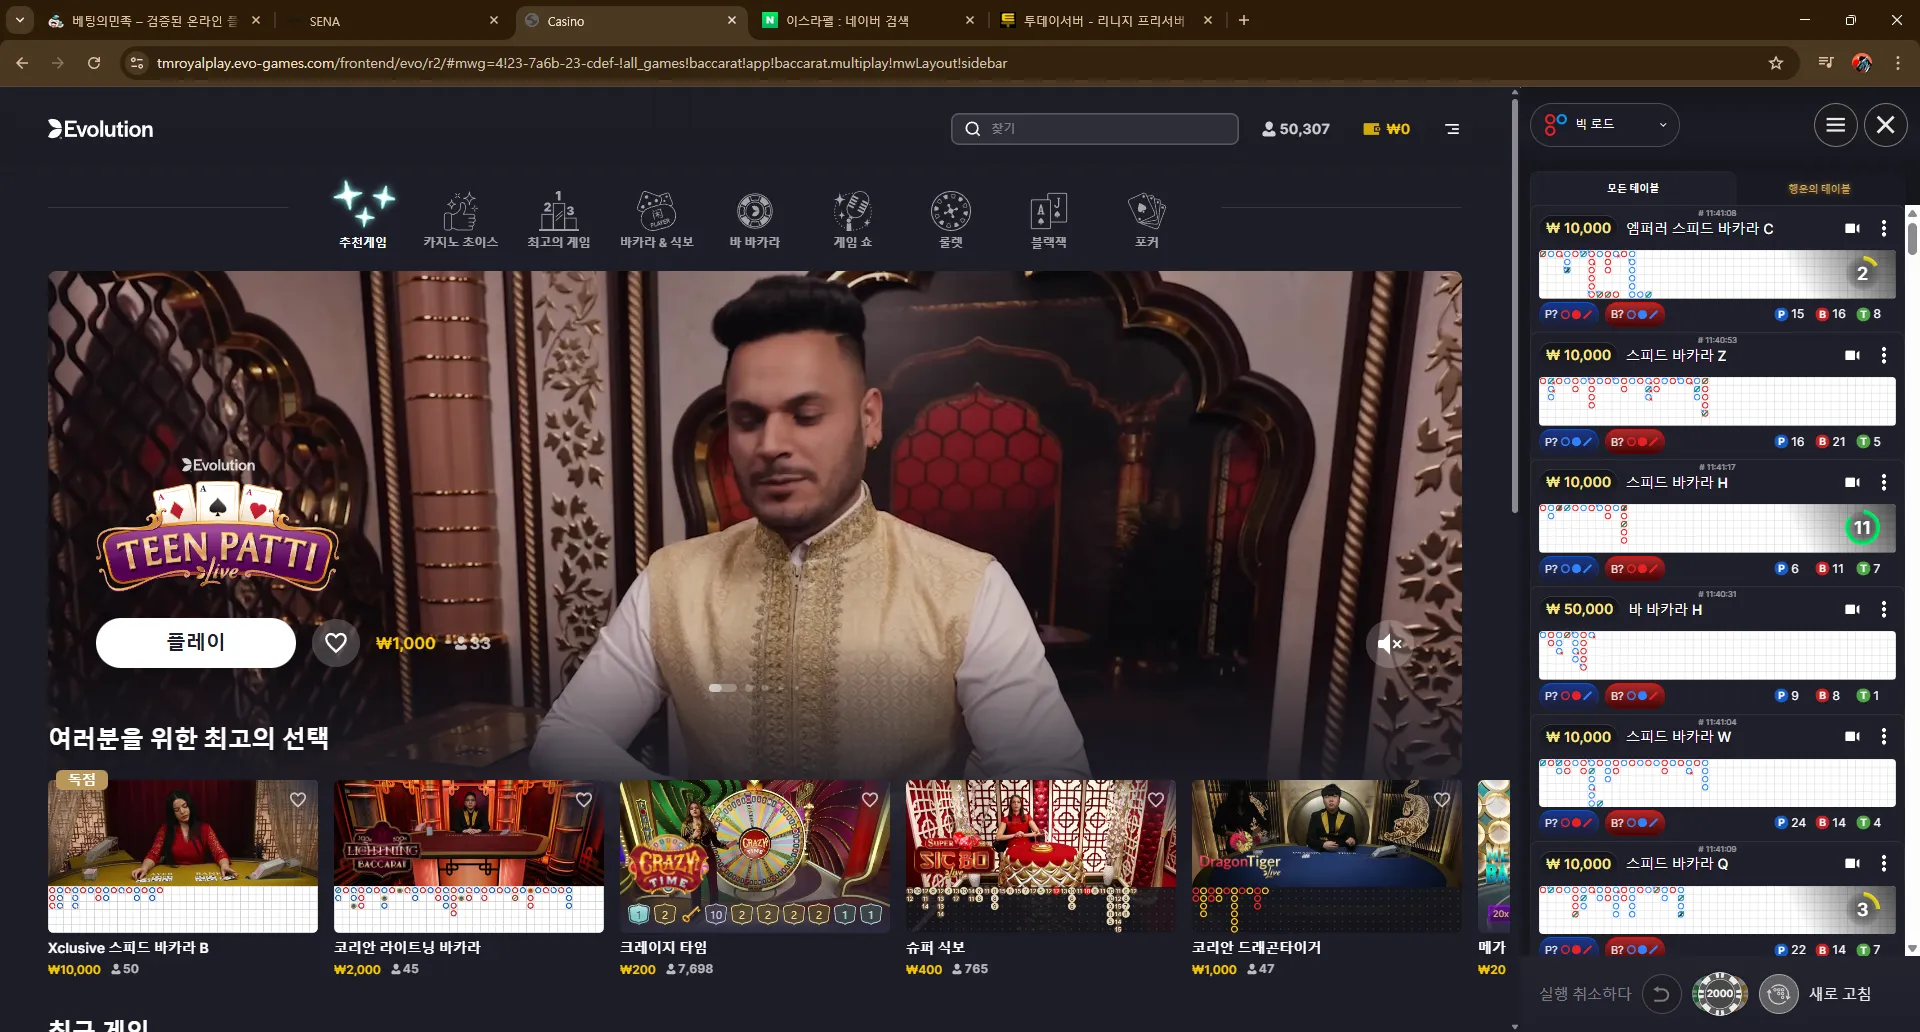The width and height of the screenshot is (1920, 1032).
Task: Switch to the 행운의 테이블 tab
Action: 1819,188
